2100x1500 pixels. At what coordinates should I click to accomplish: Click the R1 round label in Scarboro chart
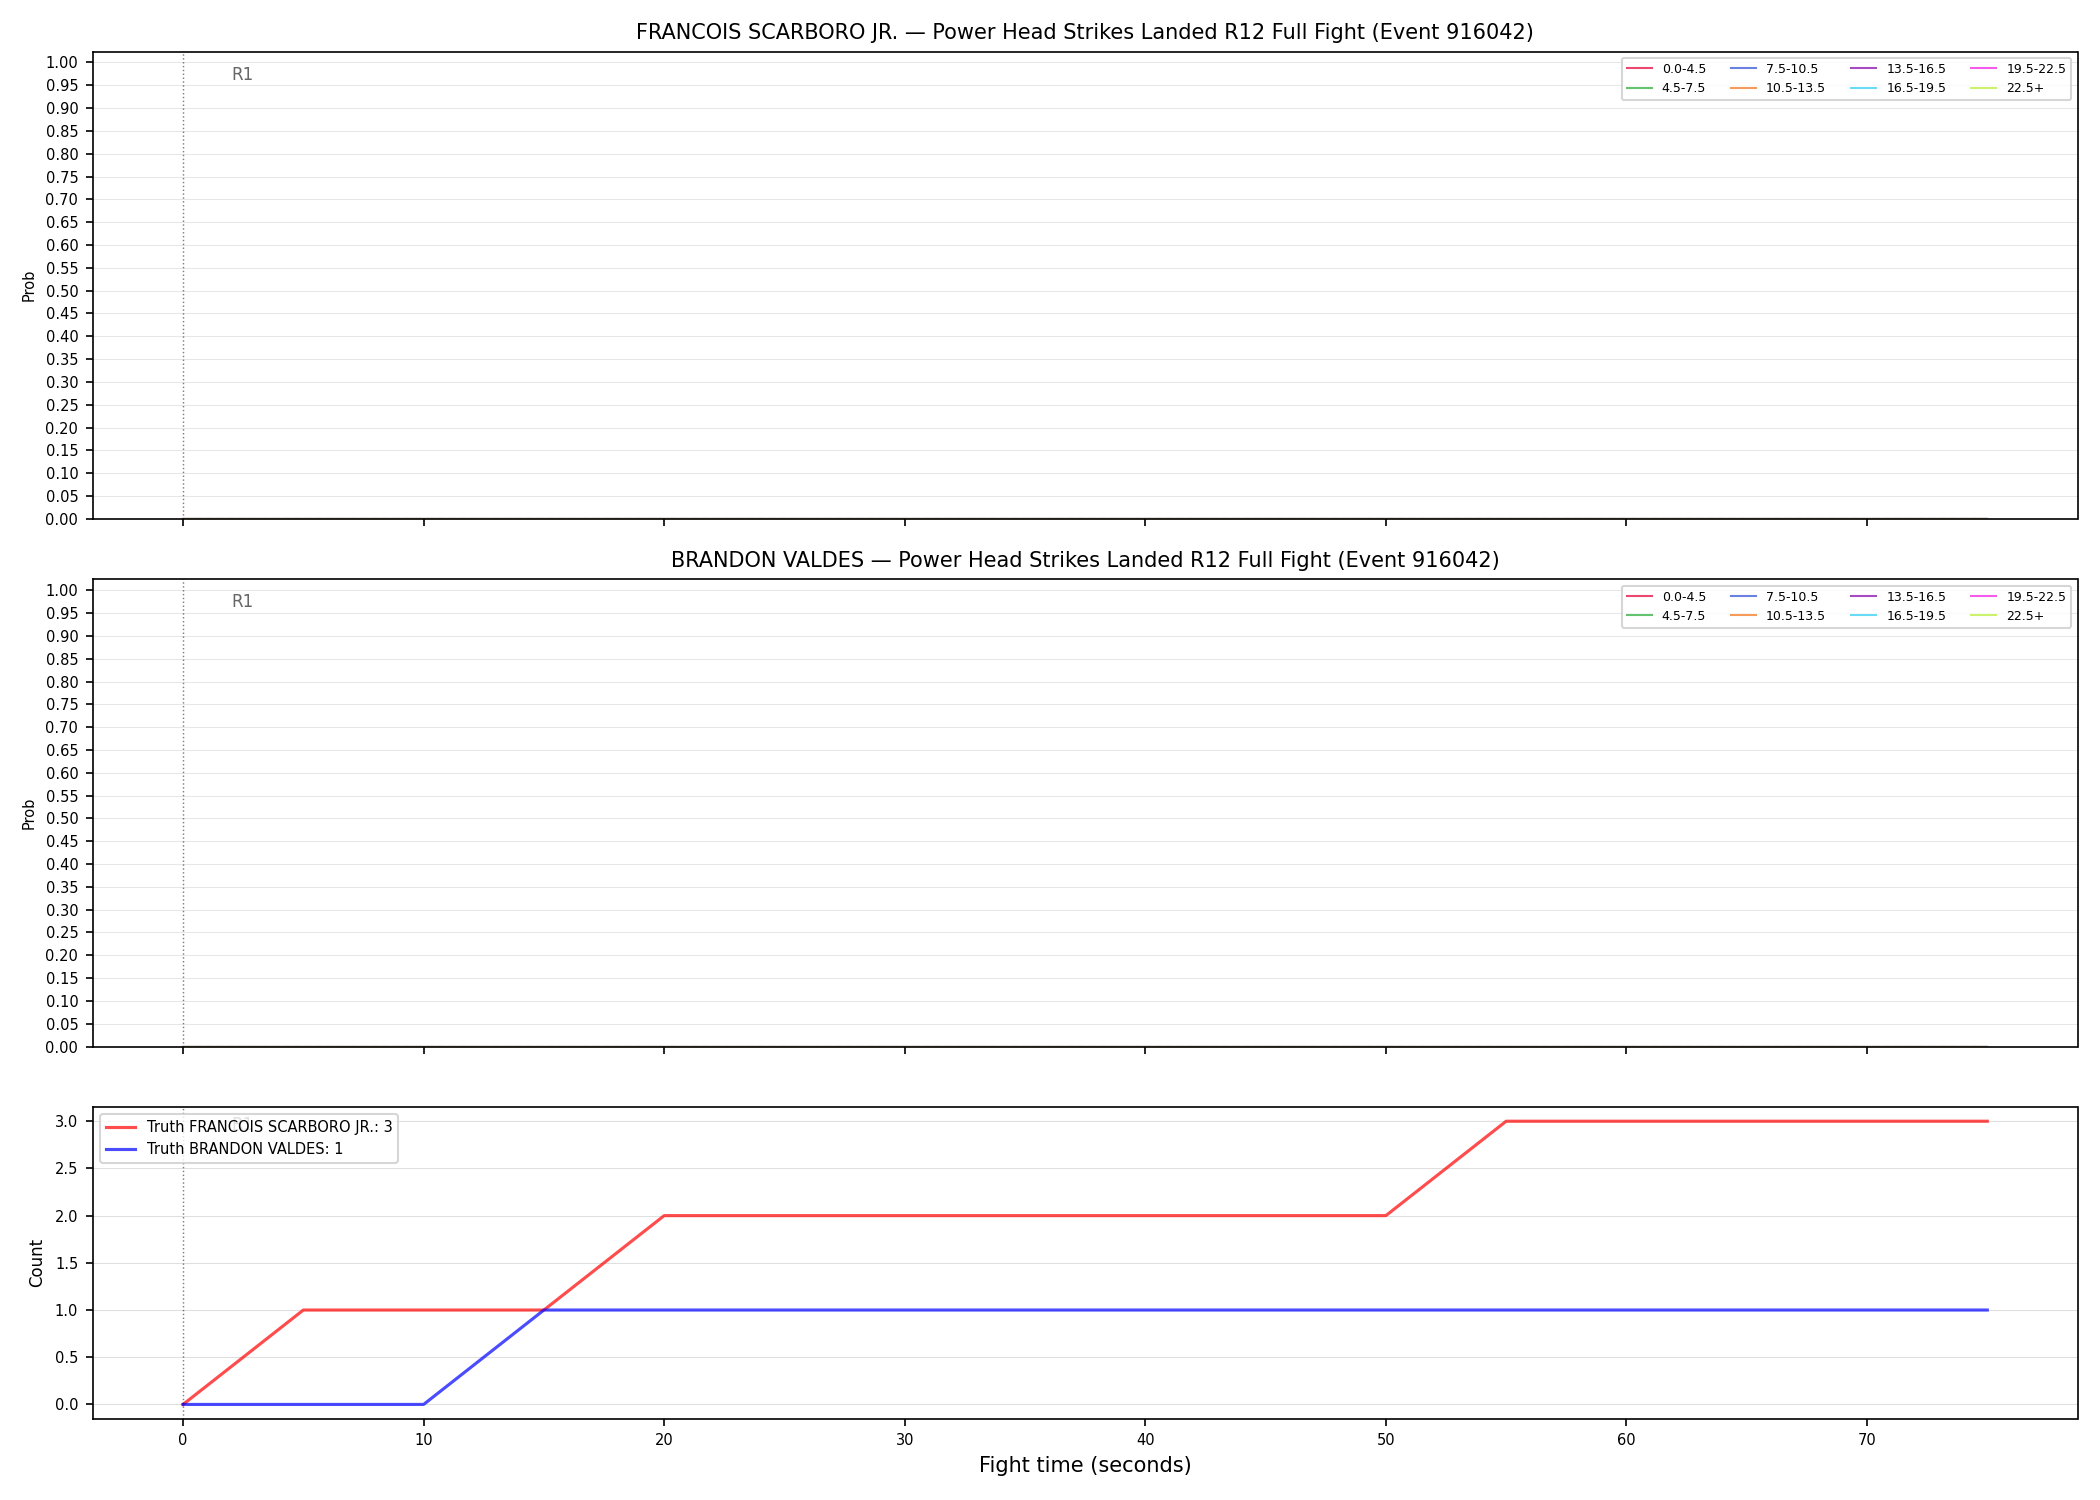(x=242, y=74)
